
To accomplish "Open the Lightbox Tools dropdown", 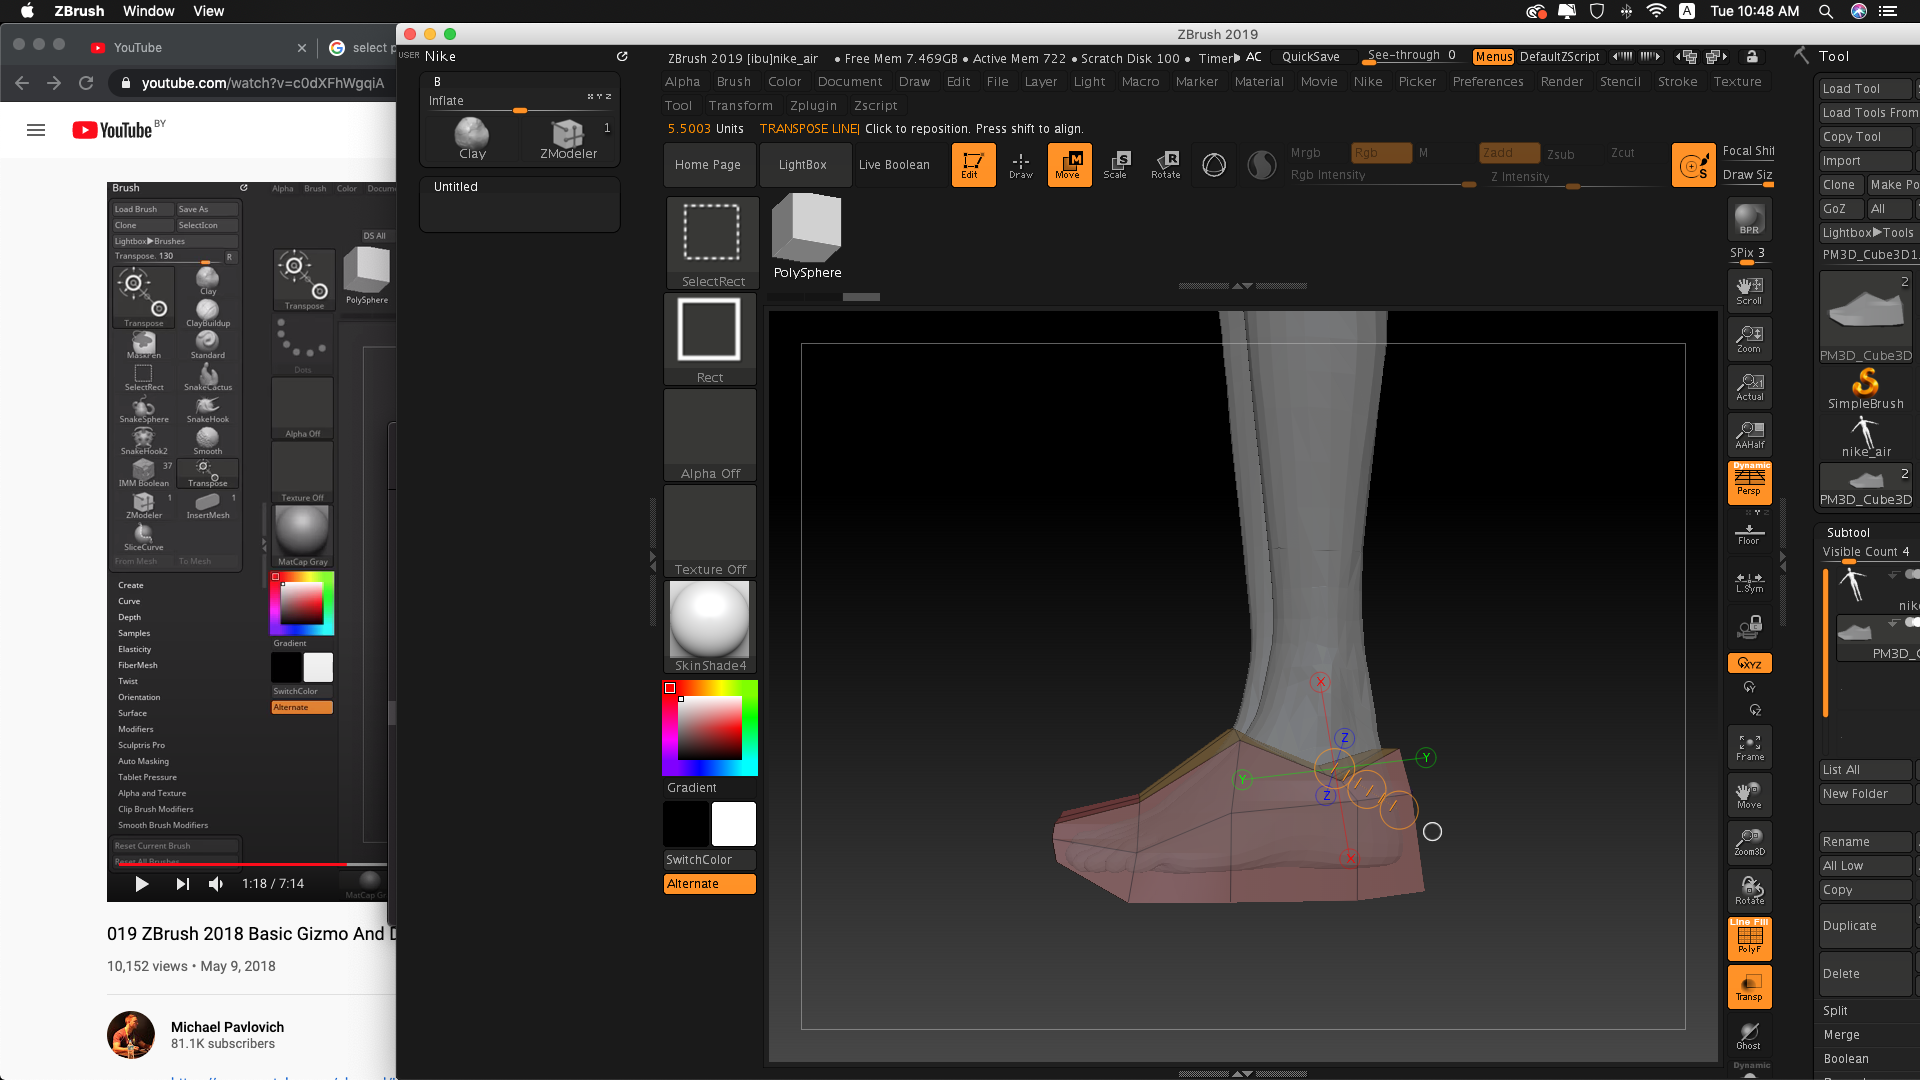I will click(1867, 233).
